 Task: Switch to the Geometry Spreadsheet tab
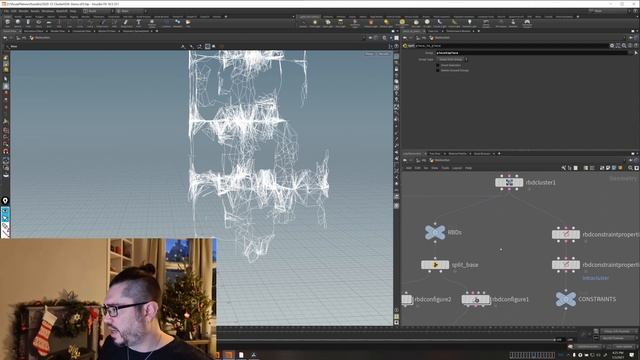click(x=136, y=31)
